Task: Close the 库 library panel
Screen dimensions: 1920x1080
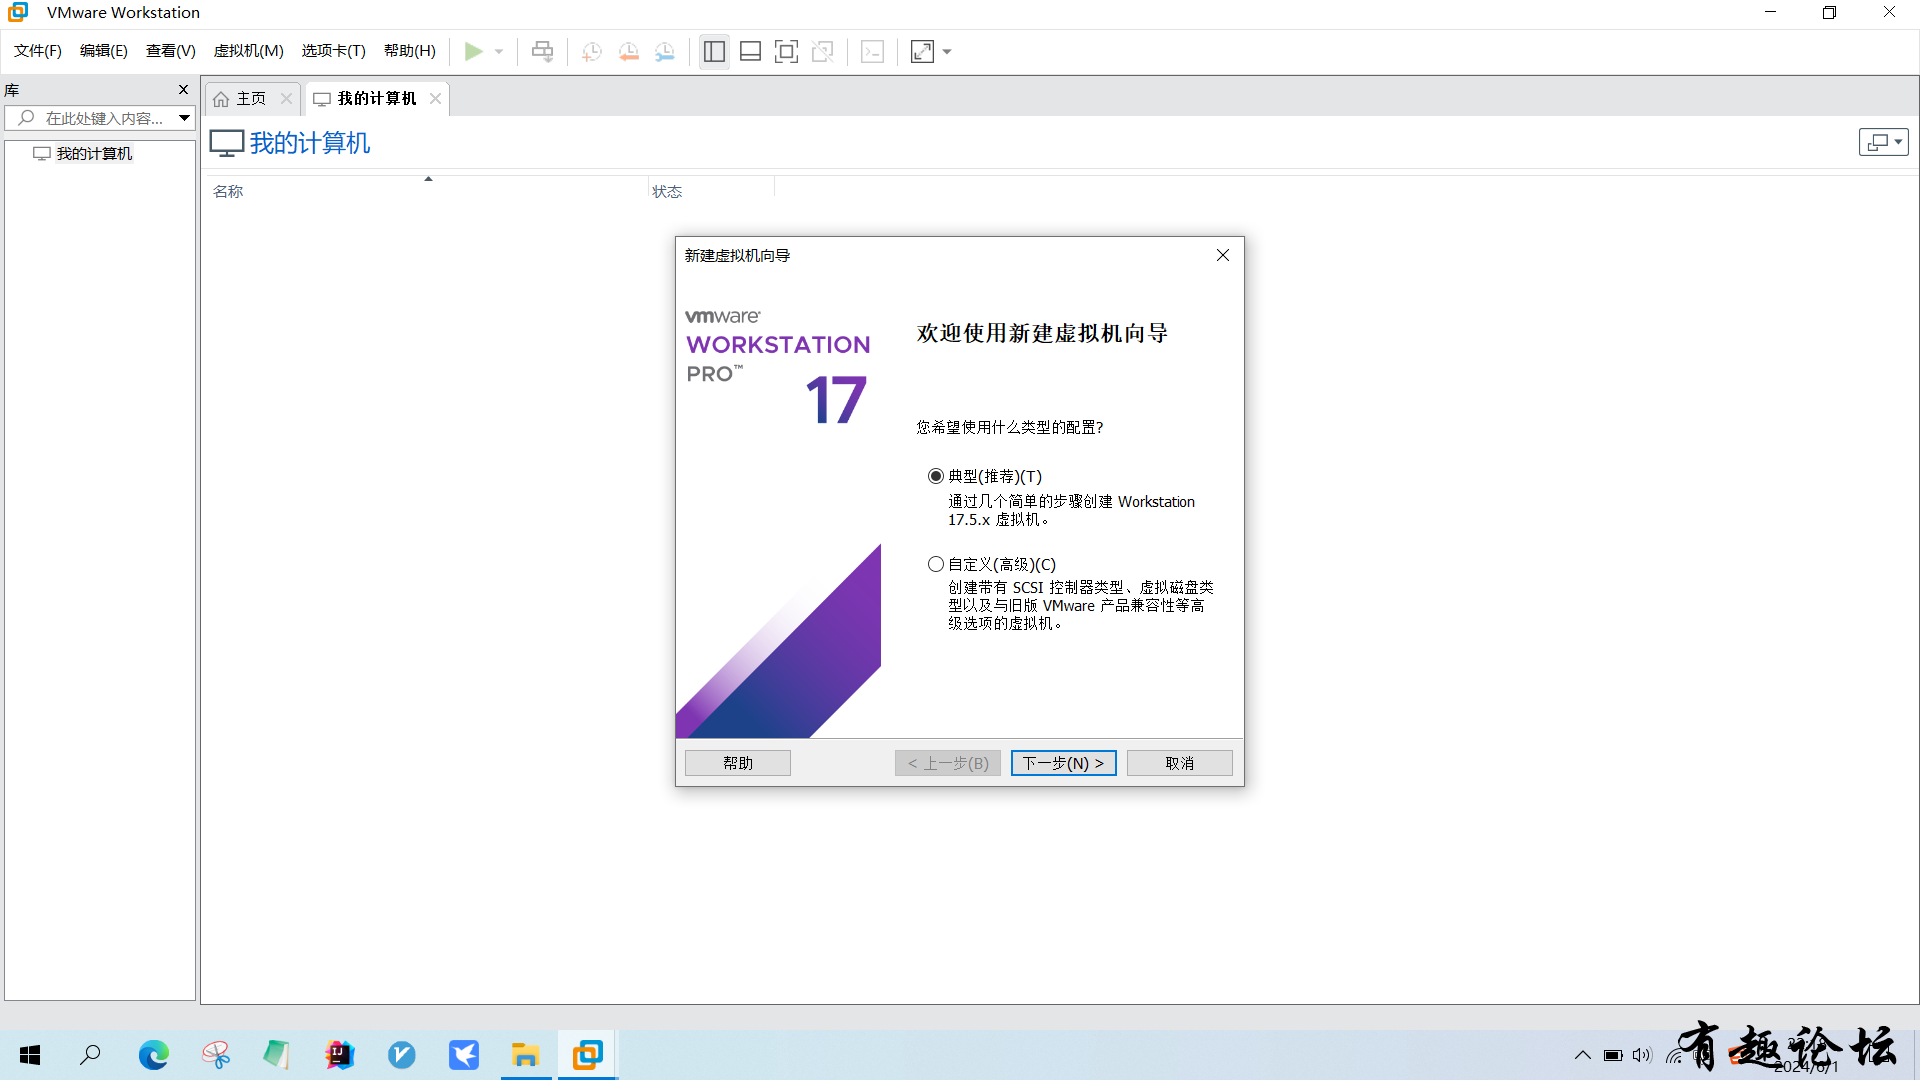Action: [183, 90]
